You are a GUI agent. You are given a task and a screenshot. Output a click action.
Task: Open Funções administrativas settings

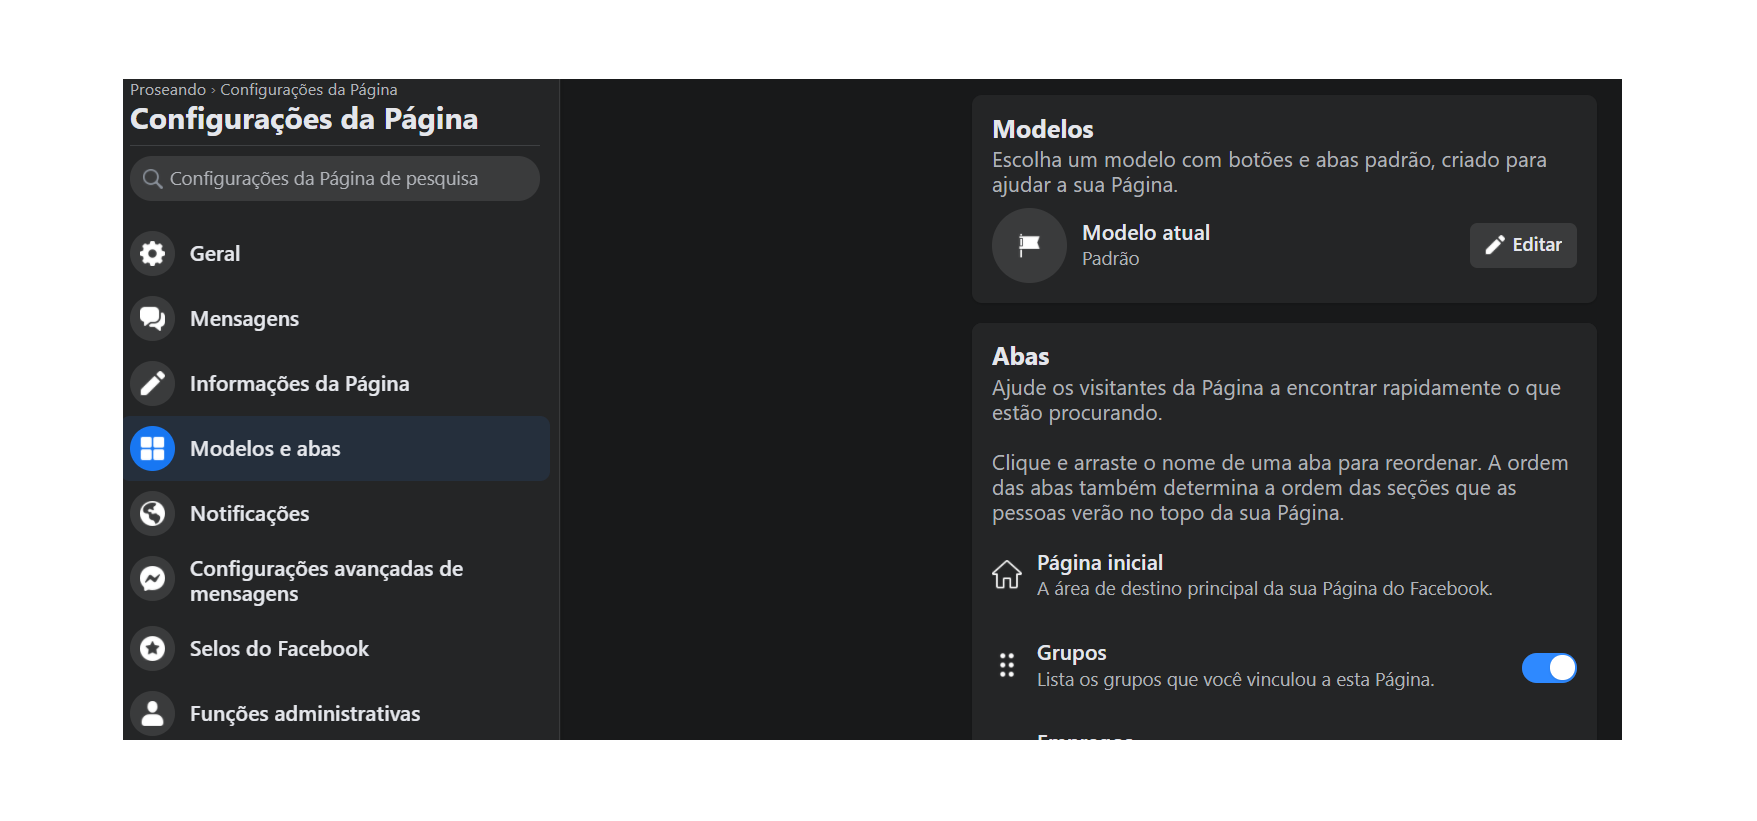336,713
